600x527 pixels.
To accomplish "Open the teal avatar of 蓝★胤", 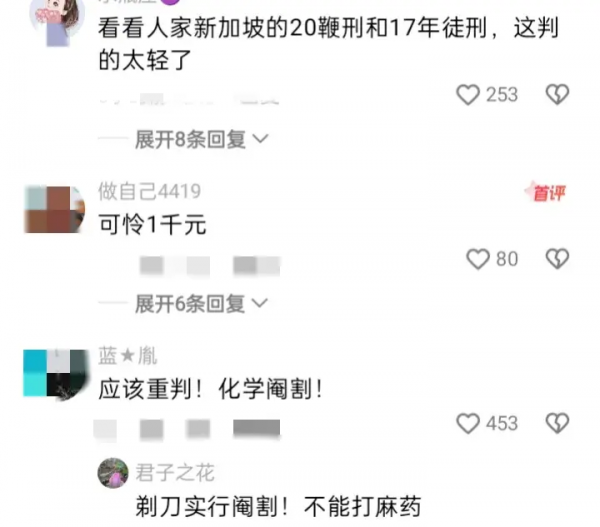I will 55,374.
